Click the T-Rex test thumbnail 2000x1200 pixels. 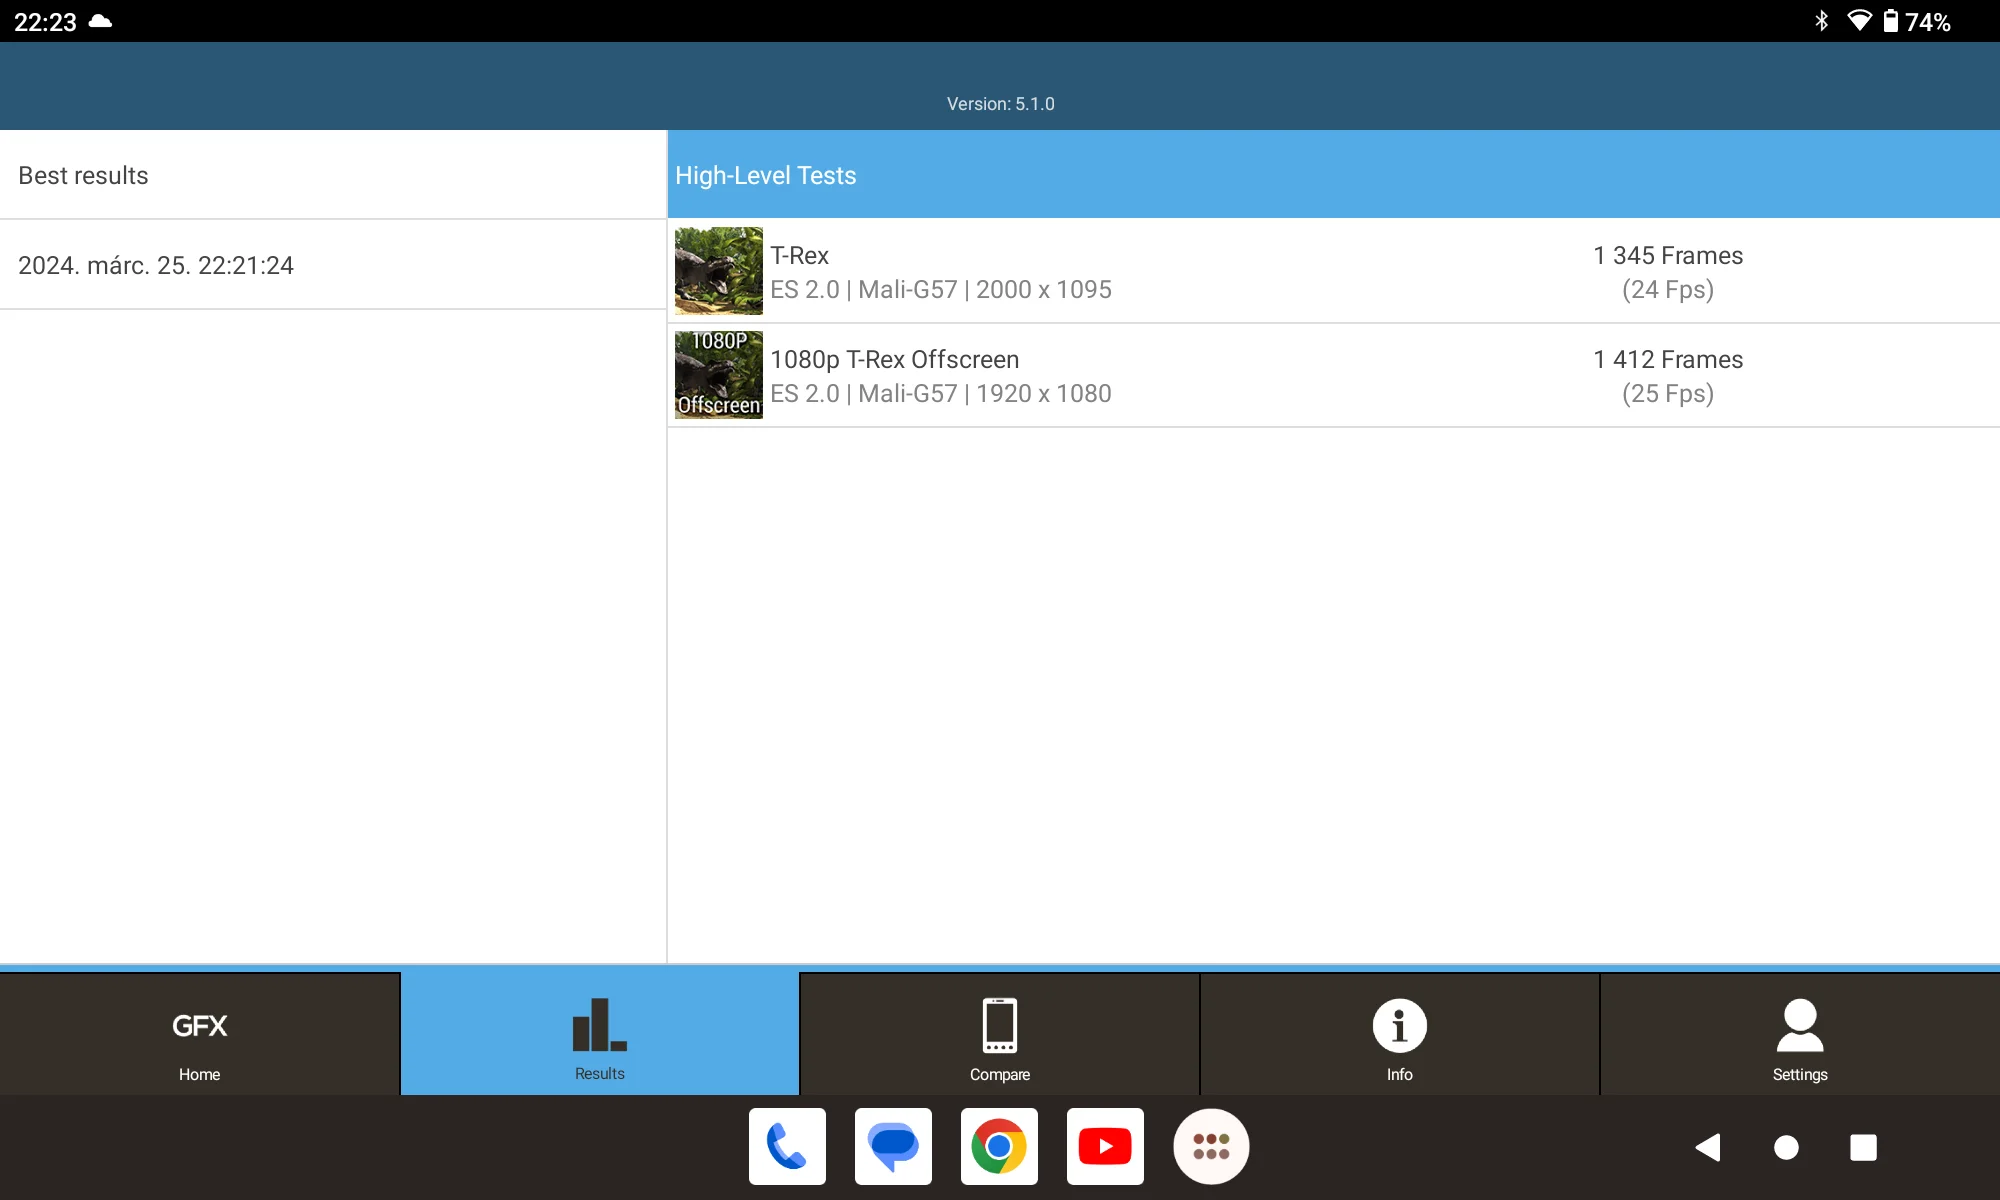[718, 271]
